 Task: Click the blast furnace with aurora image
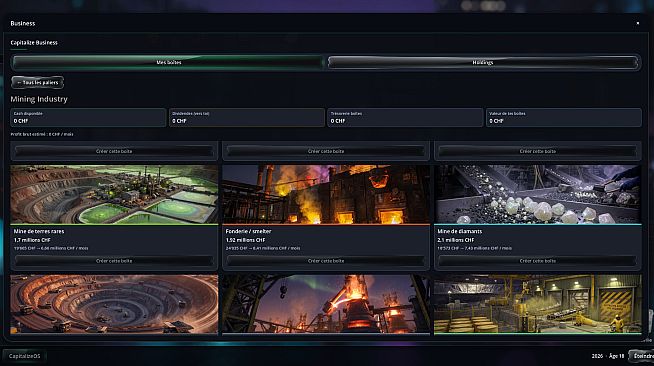click(x=326, y=304)
